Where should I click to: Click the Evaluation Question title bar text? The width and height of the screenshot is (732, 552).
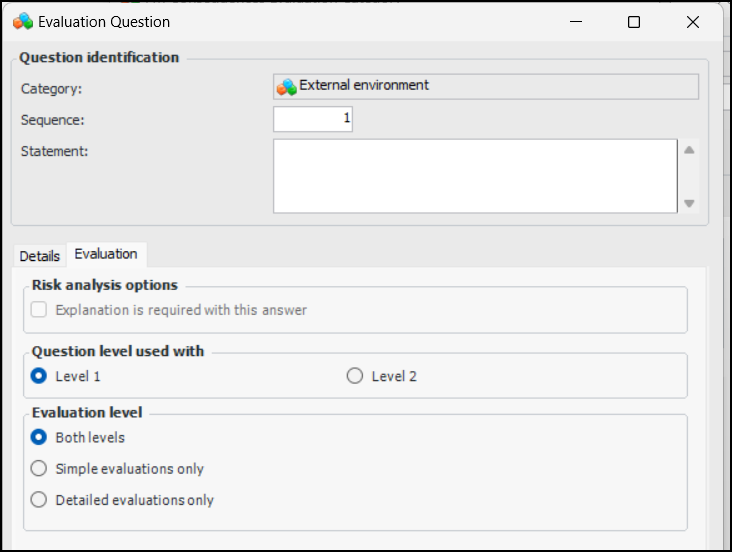point(104,22)
